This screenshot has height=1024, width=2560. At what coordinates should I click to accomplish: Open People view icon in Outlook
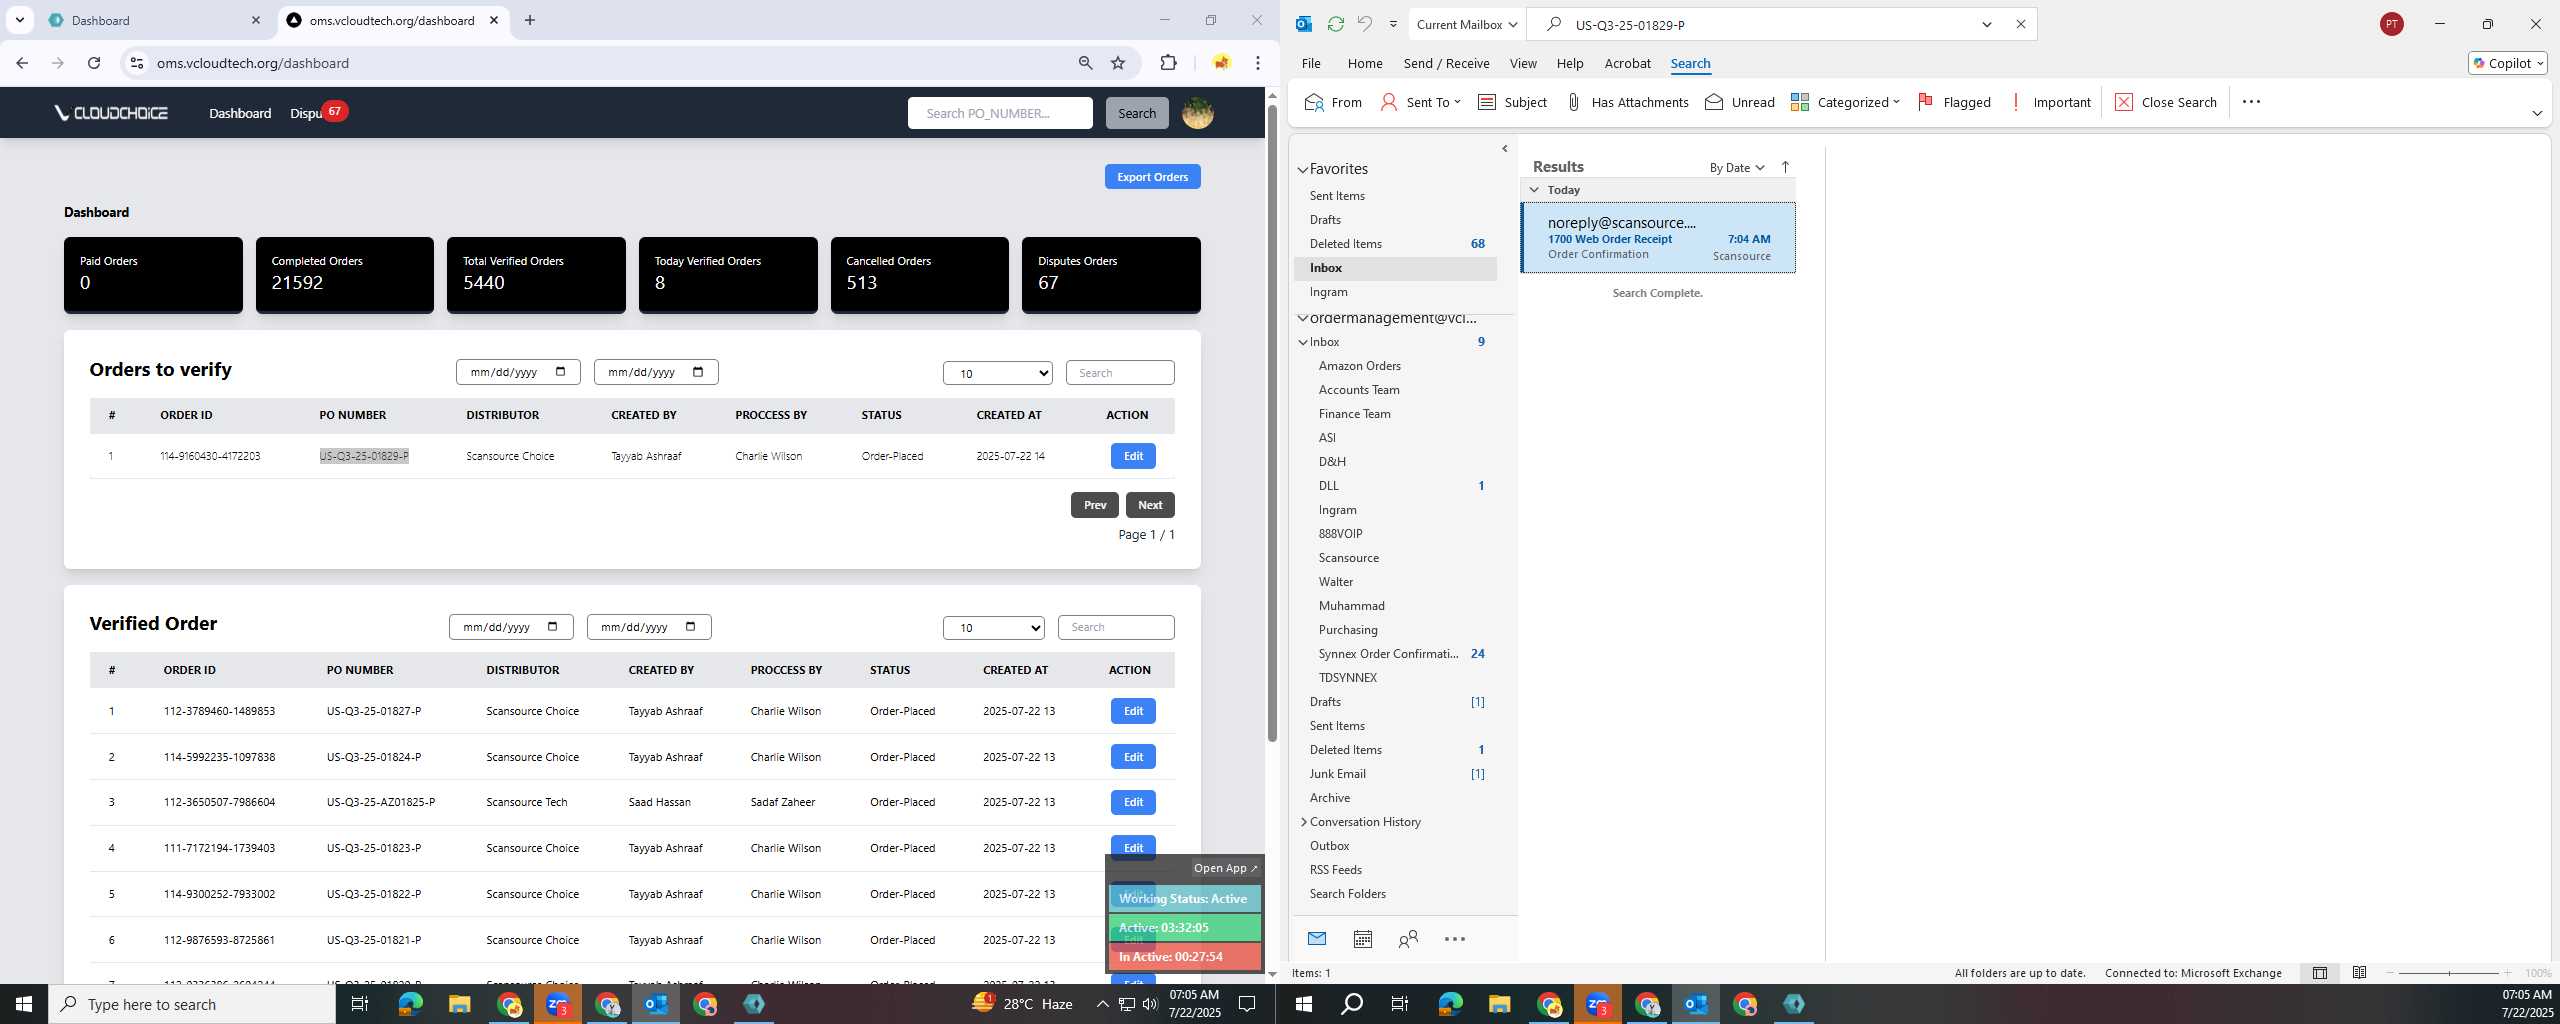point(1408,939)
